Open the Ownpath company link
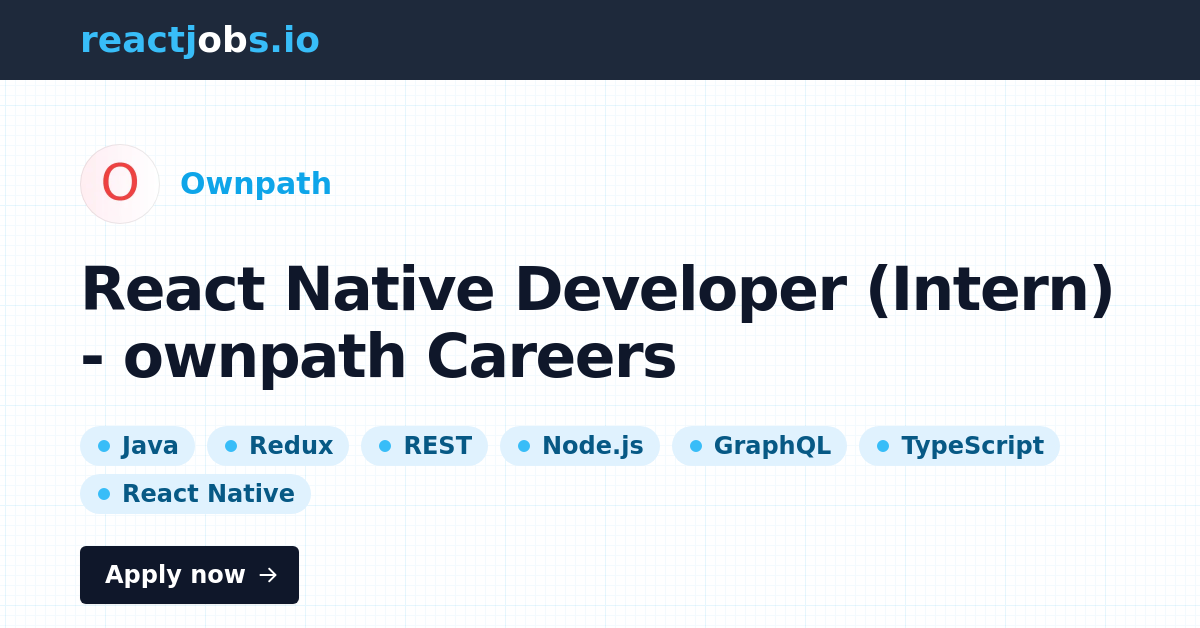 click(256, 183)
